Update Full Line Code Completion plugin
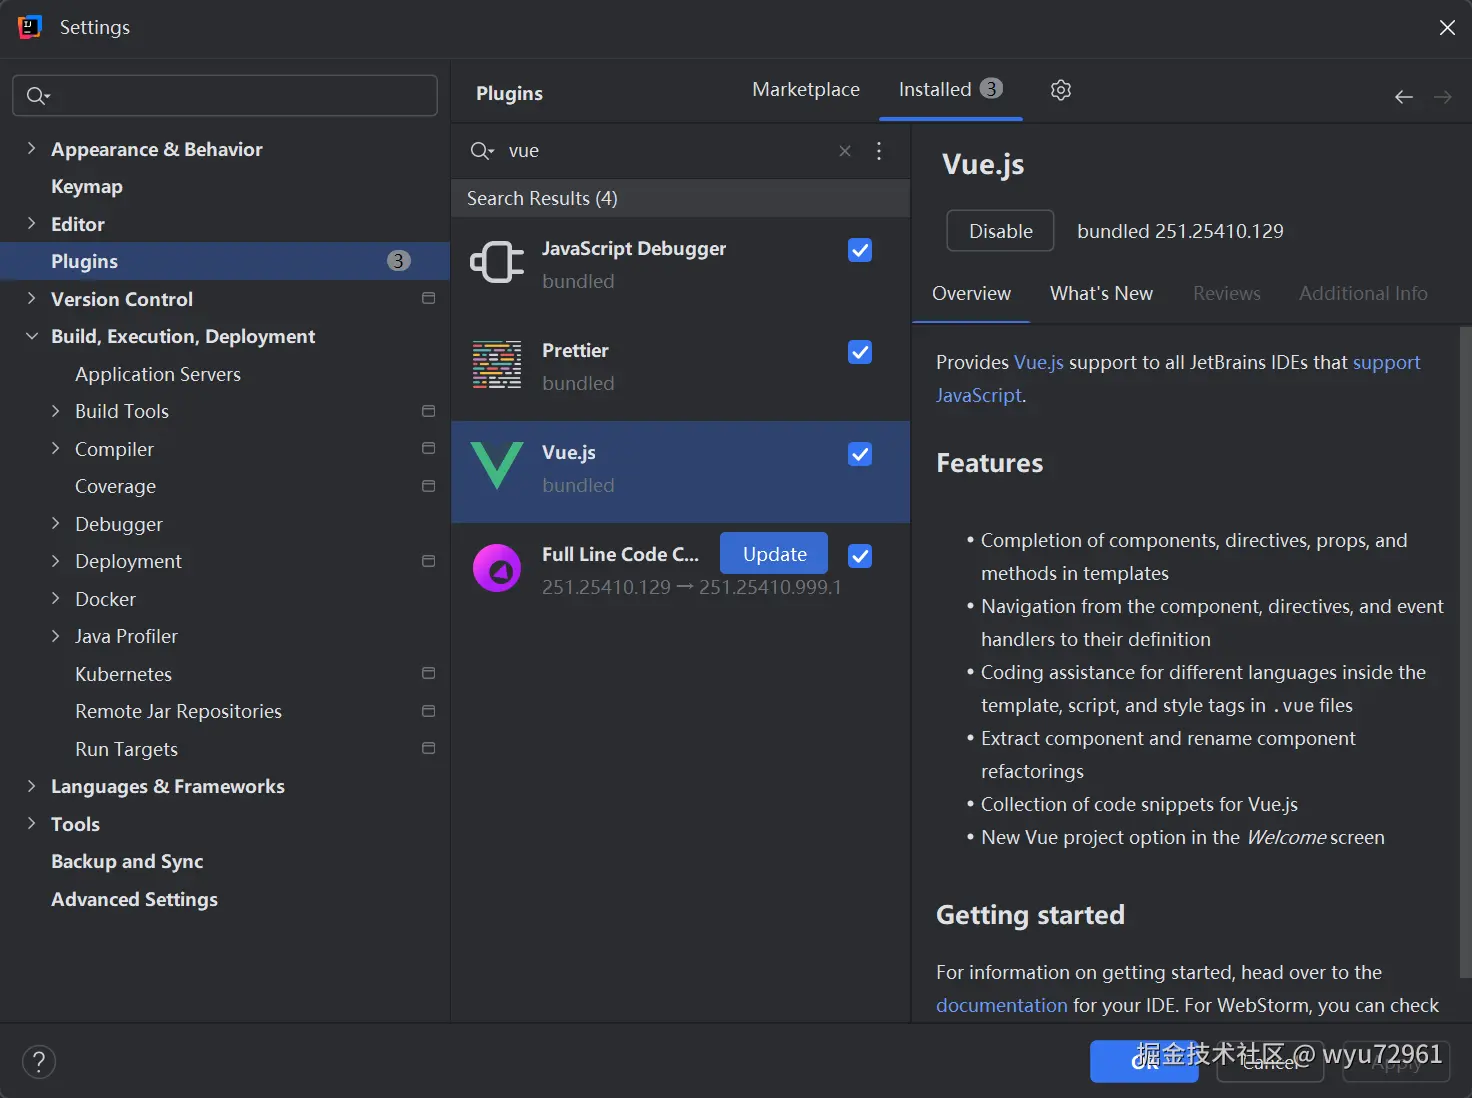The height and width of the screenshot is (1098, 1472). [774, 554]
